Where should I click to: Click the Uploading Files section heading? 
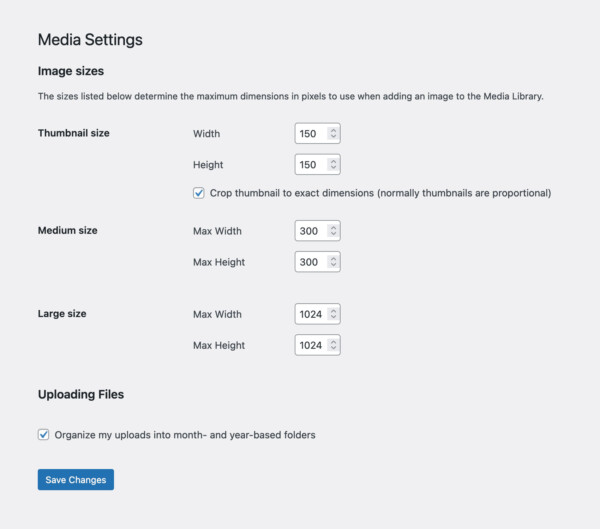pyautogui.click(x=81, y=394)
